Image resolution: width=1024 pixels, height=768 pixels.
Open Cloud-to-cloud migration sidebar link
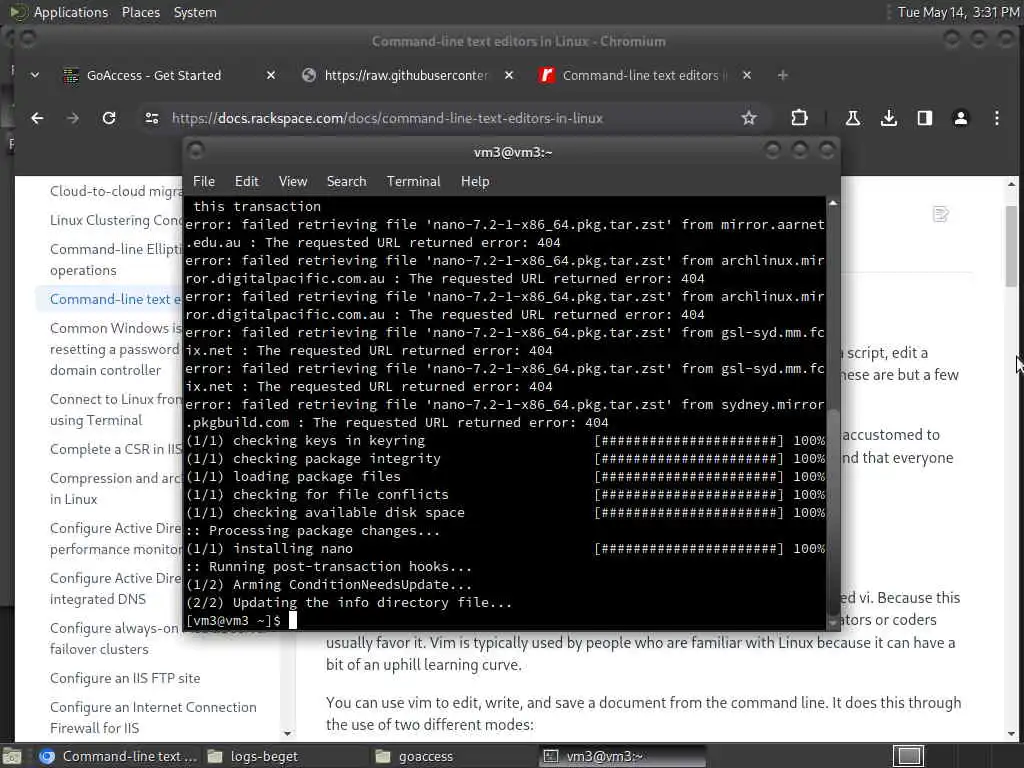116,191
